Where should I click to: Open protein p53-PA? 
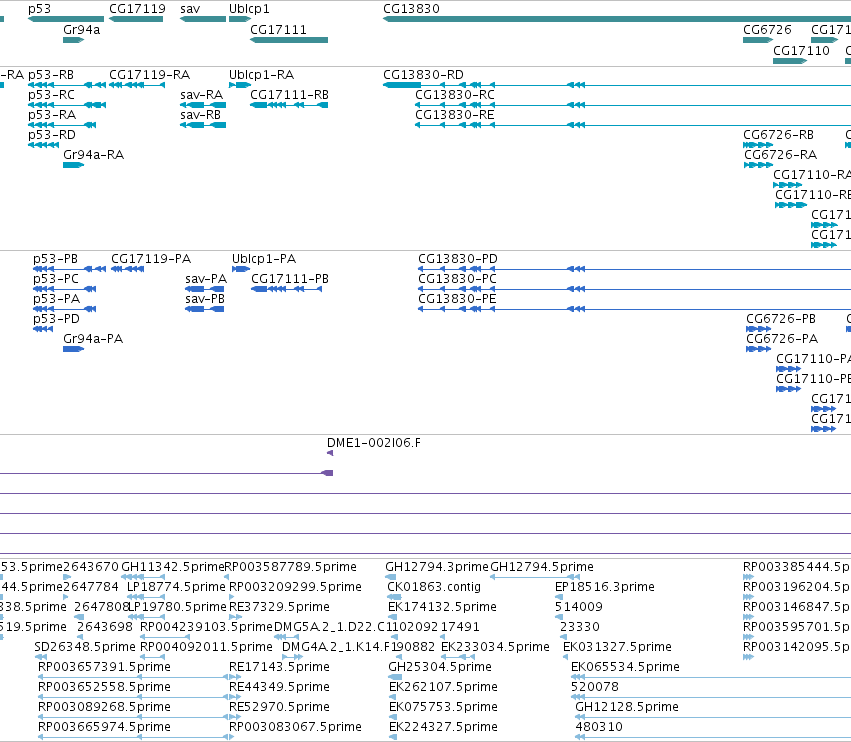coord(56,299)
